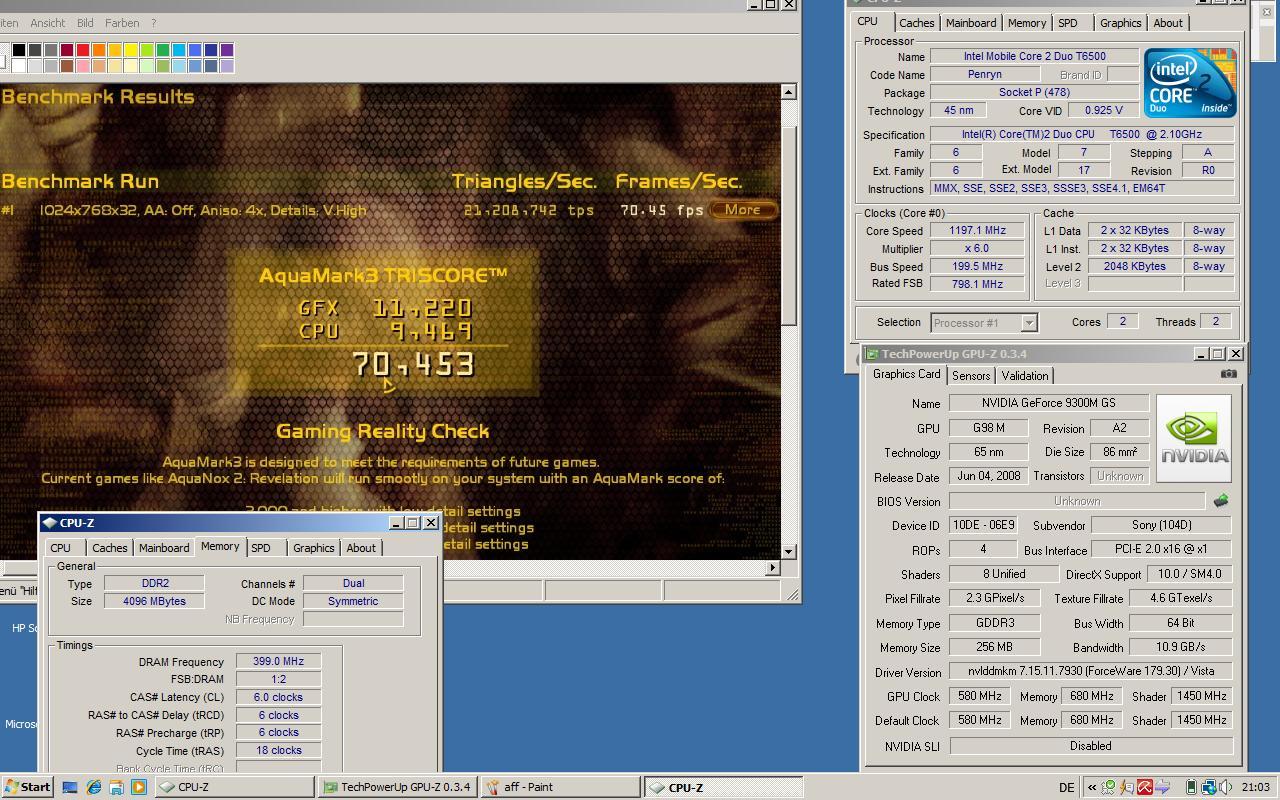Image resolution: width=1280 pixels, height=800 pixels.
Task: Open the battery status tray icon
Action: coord(1191,787)
